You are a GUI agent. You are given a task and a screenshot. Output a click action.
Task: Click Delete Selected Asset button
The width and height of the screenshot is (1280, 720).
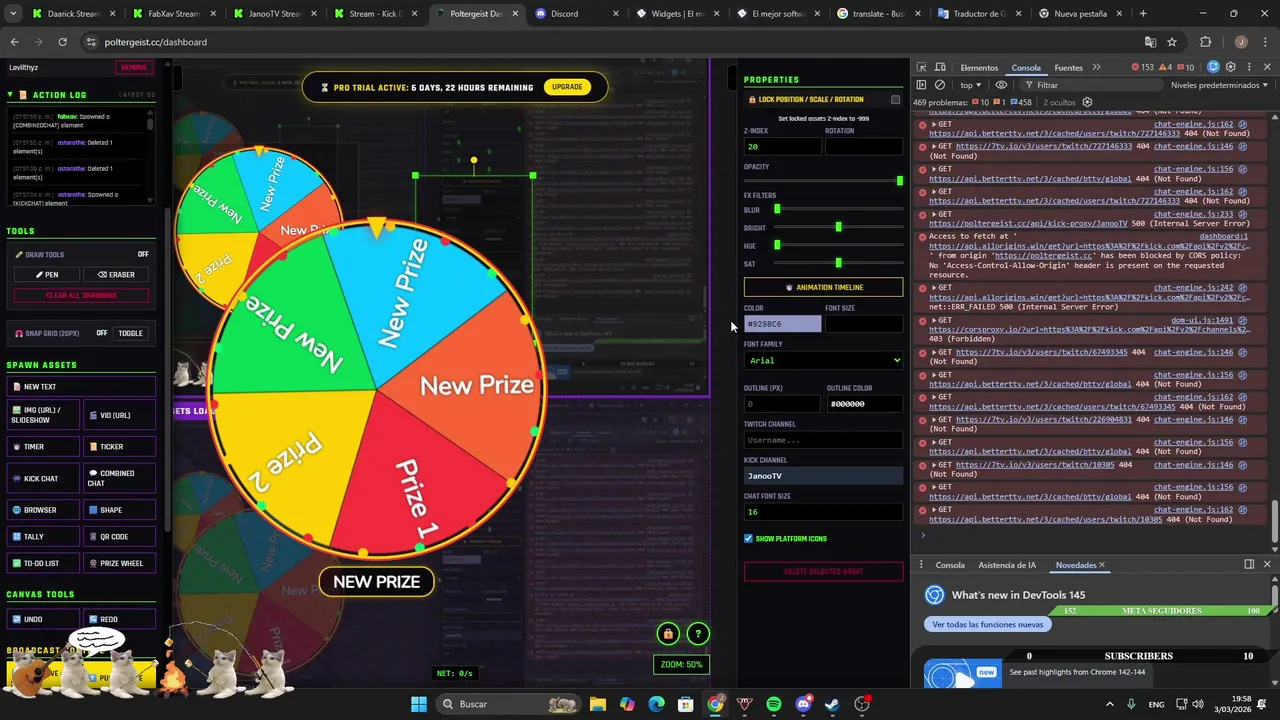823,571
